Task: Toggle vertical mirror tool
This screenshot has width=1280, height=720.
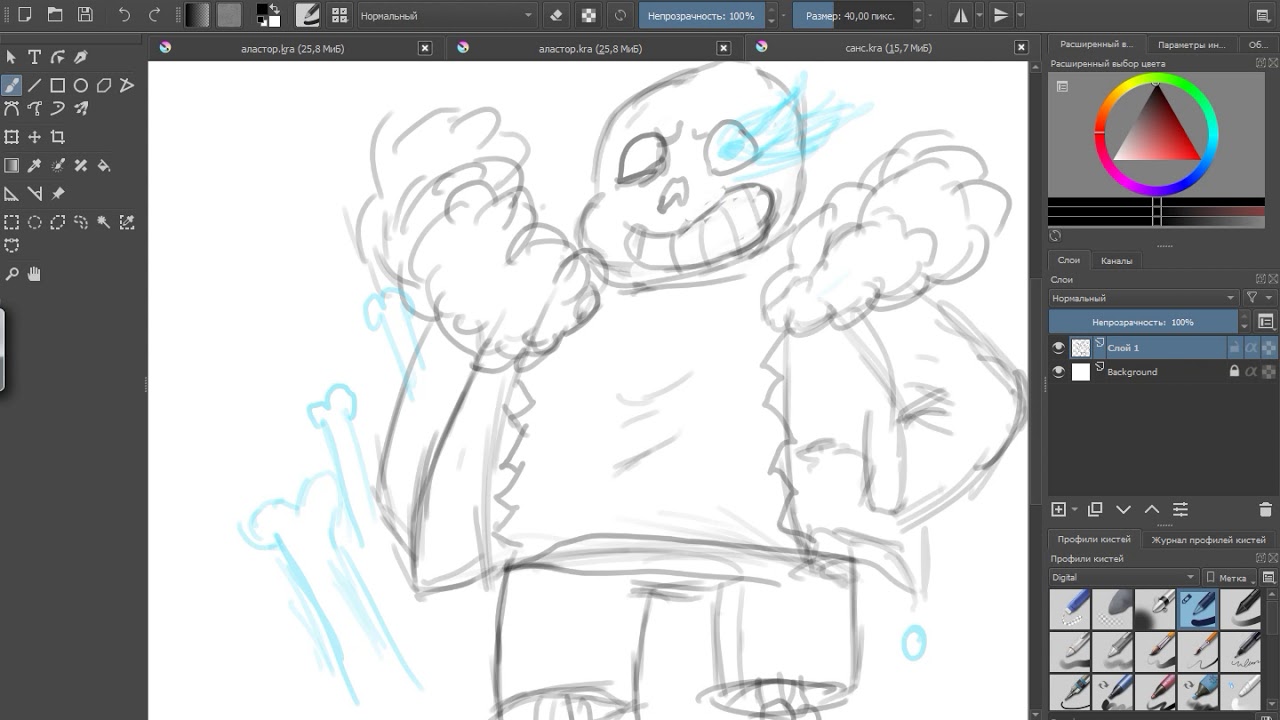Action: 1001,15
